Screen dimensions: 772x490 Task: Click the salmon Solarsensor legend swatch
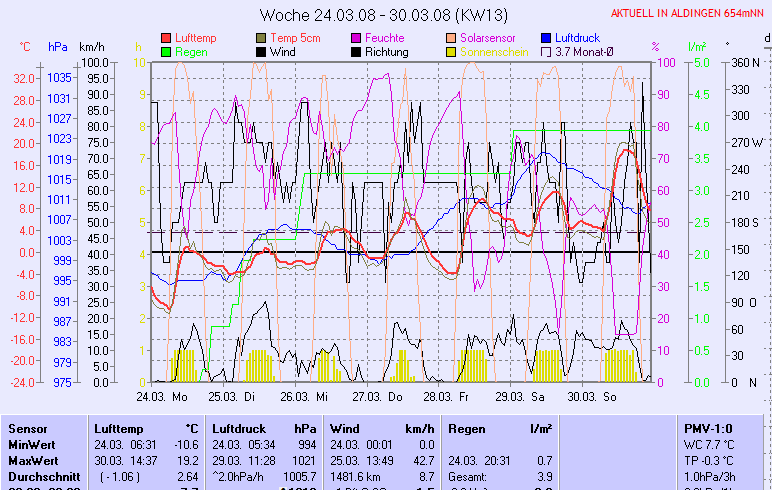tap(452, 37)
